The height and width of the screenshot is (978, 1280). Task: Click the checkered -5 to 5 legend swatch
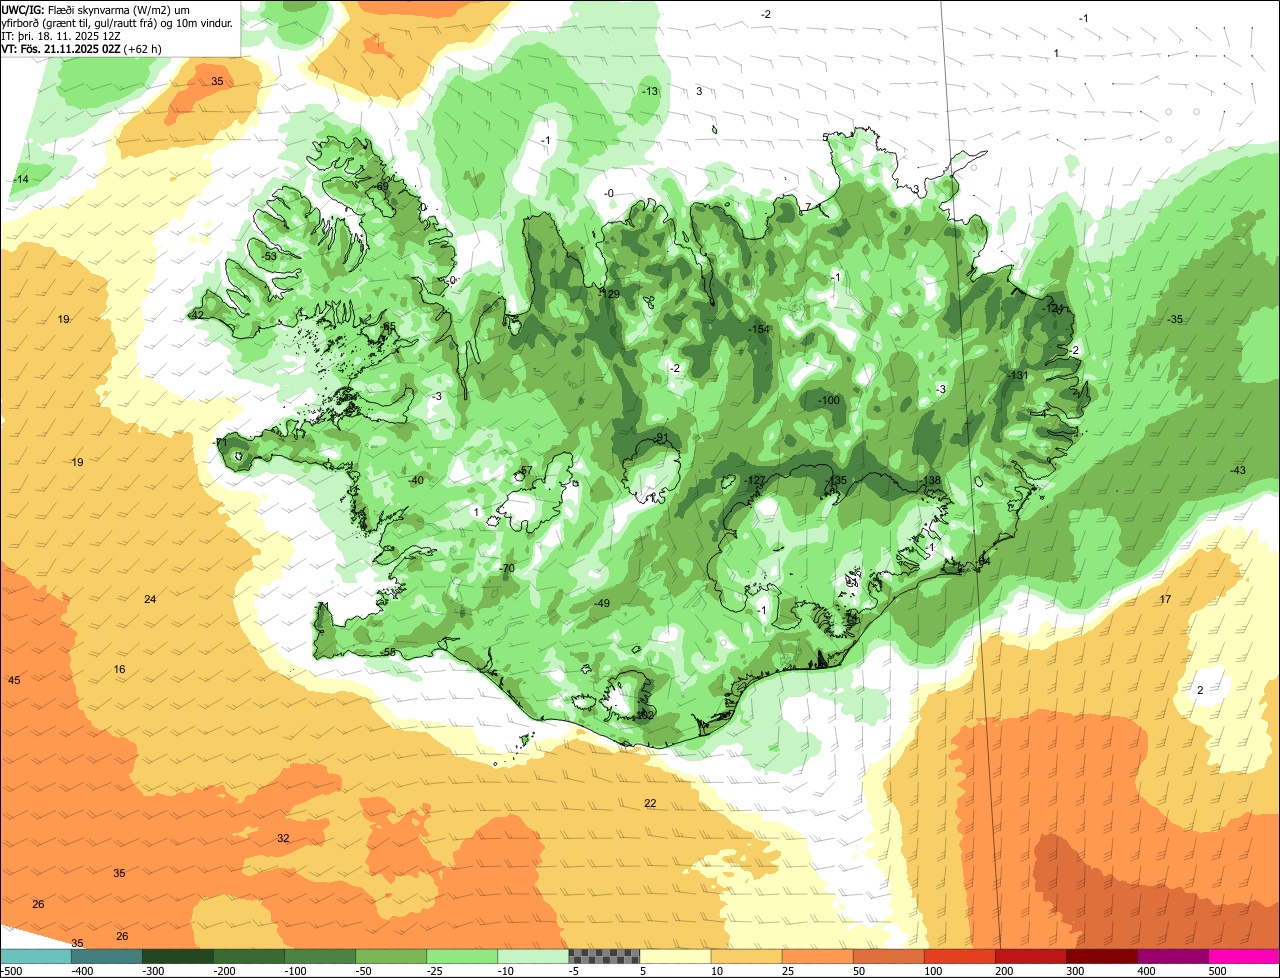(x=604, y=956)
